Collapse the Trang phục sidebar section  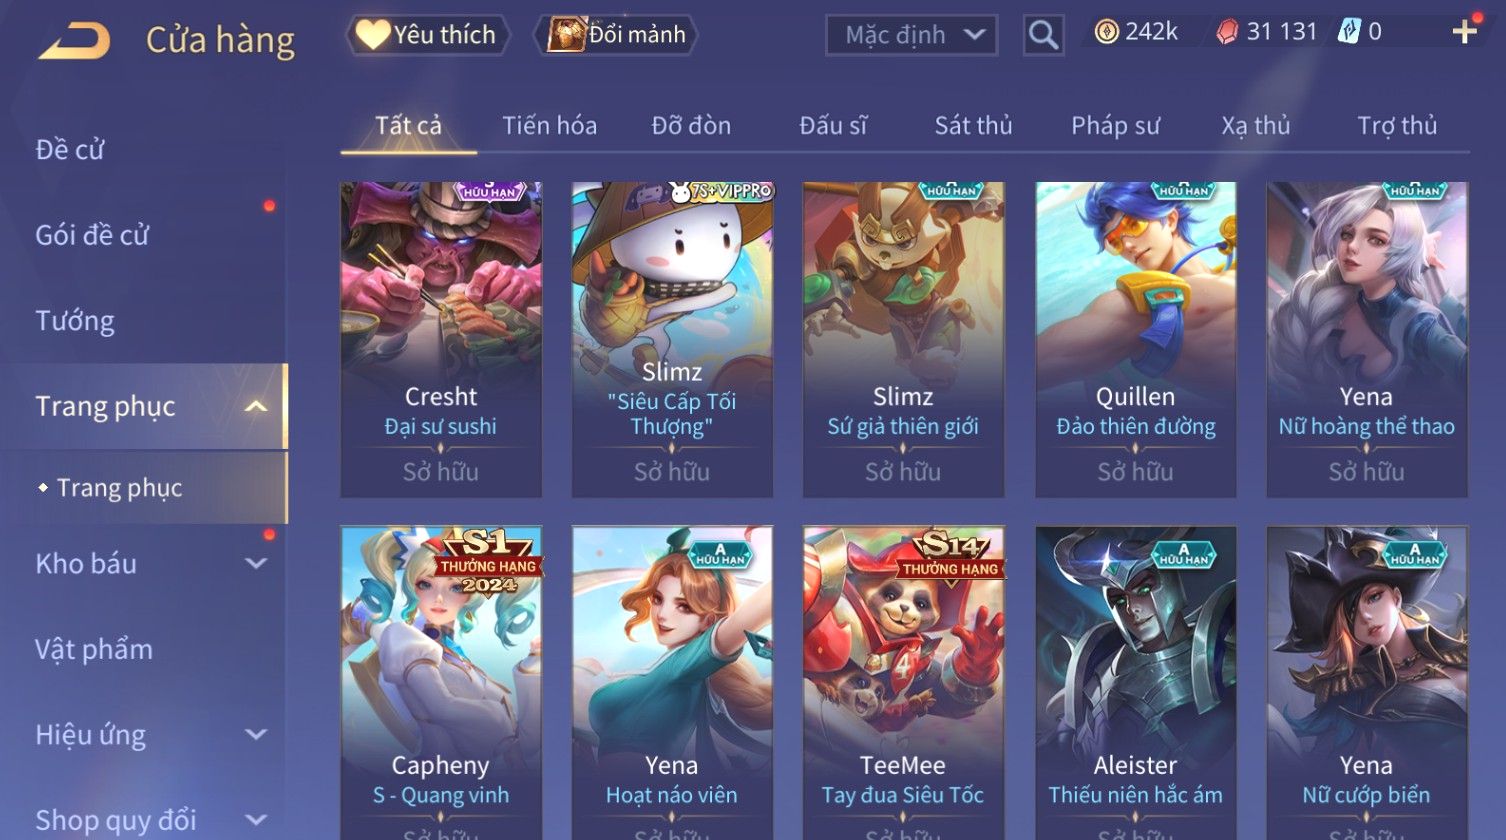click(x=256, y=406)
